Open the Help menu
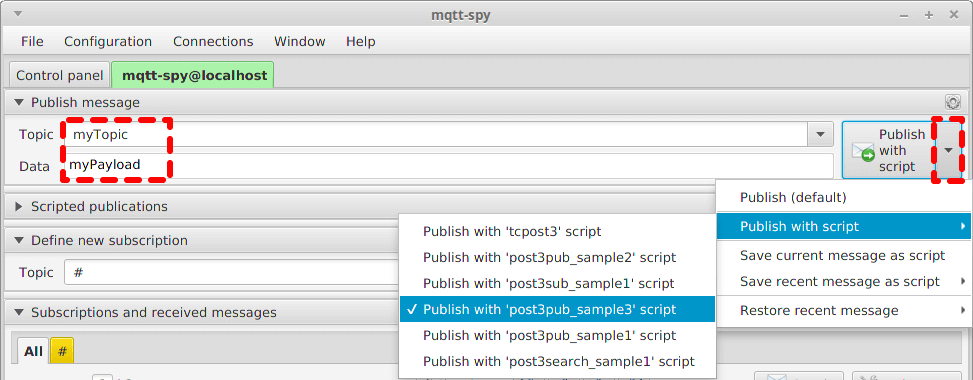 tap(361, 42)
